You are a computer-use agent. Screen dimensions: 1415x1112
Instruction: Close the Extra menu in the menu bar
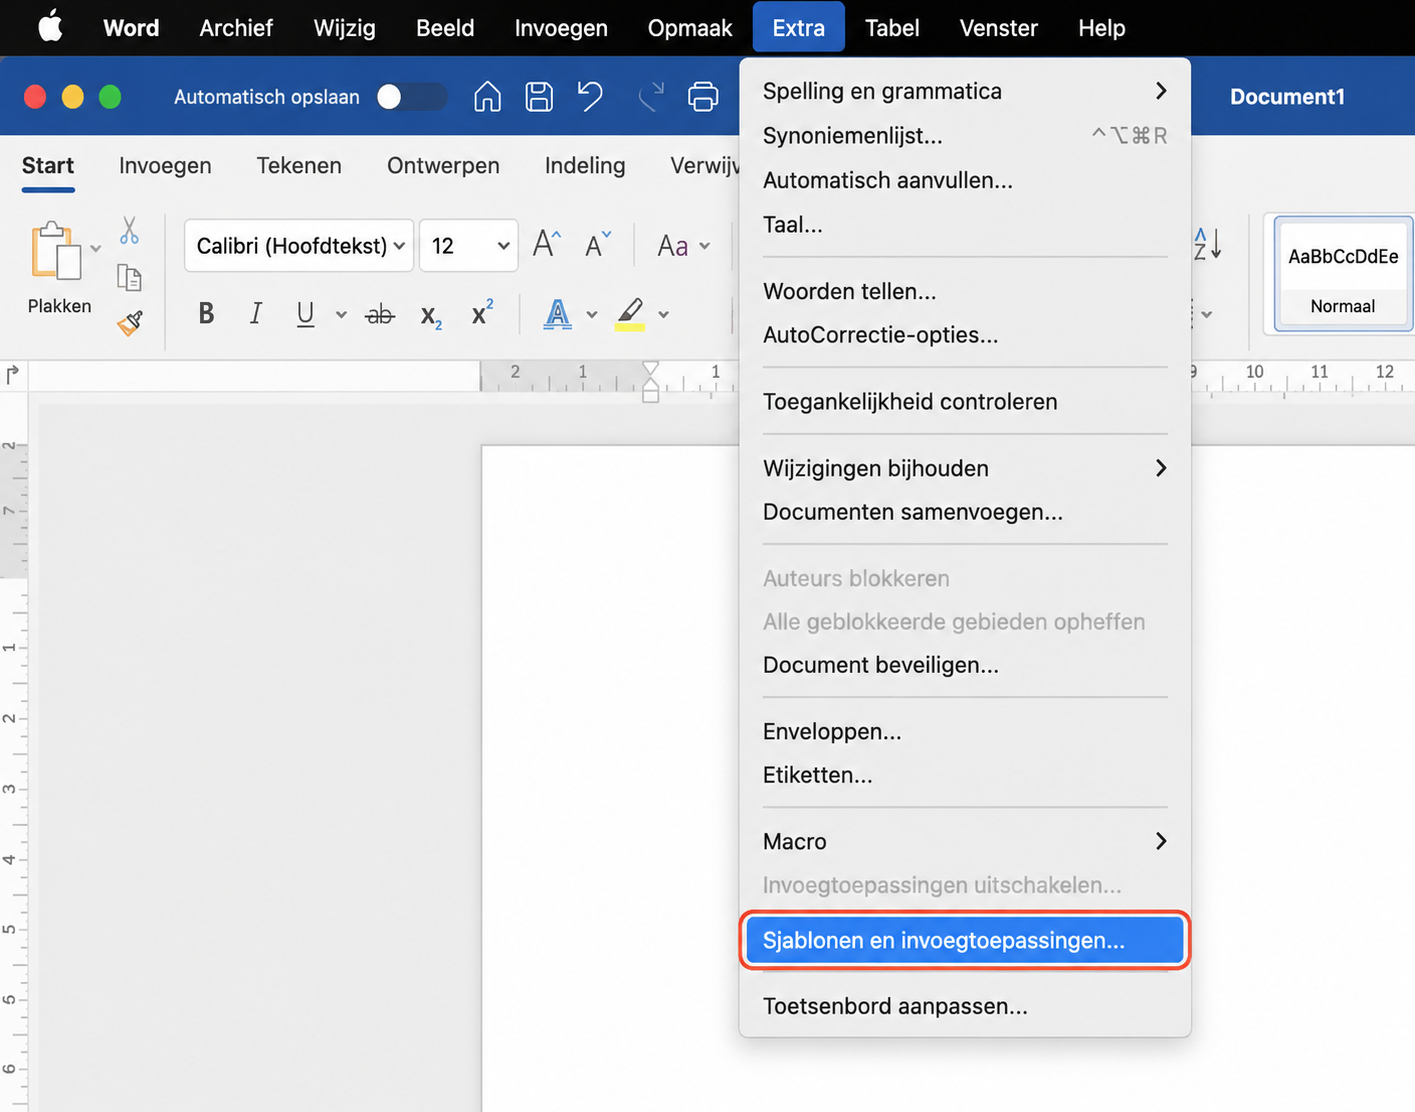(x=799, y=28)
